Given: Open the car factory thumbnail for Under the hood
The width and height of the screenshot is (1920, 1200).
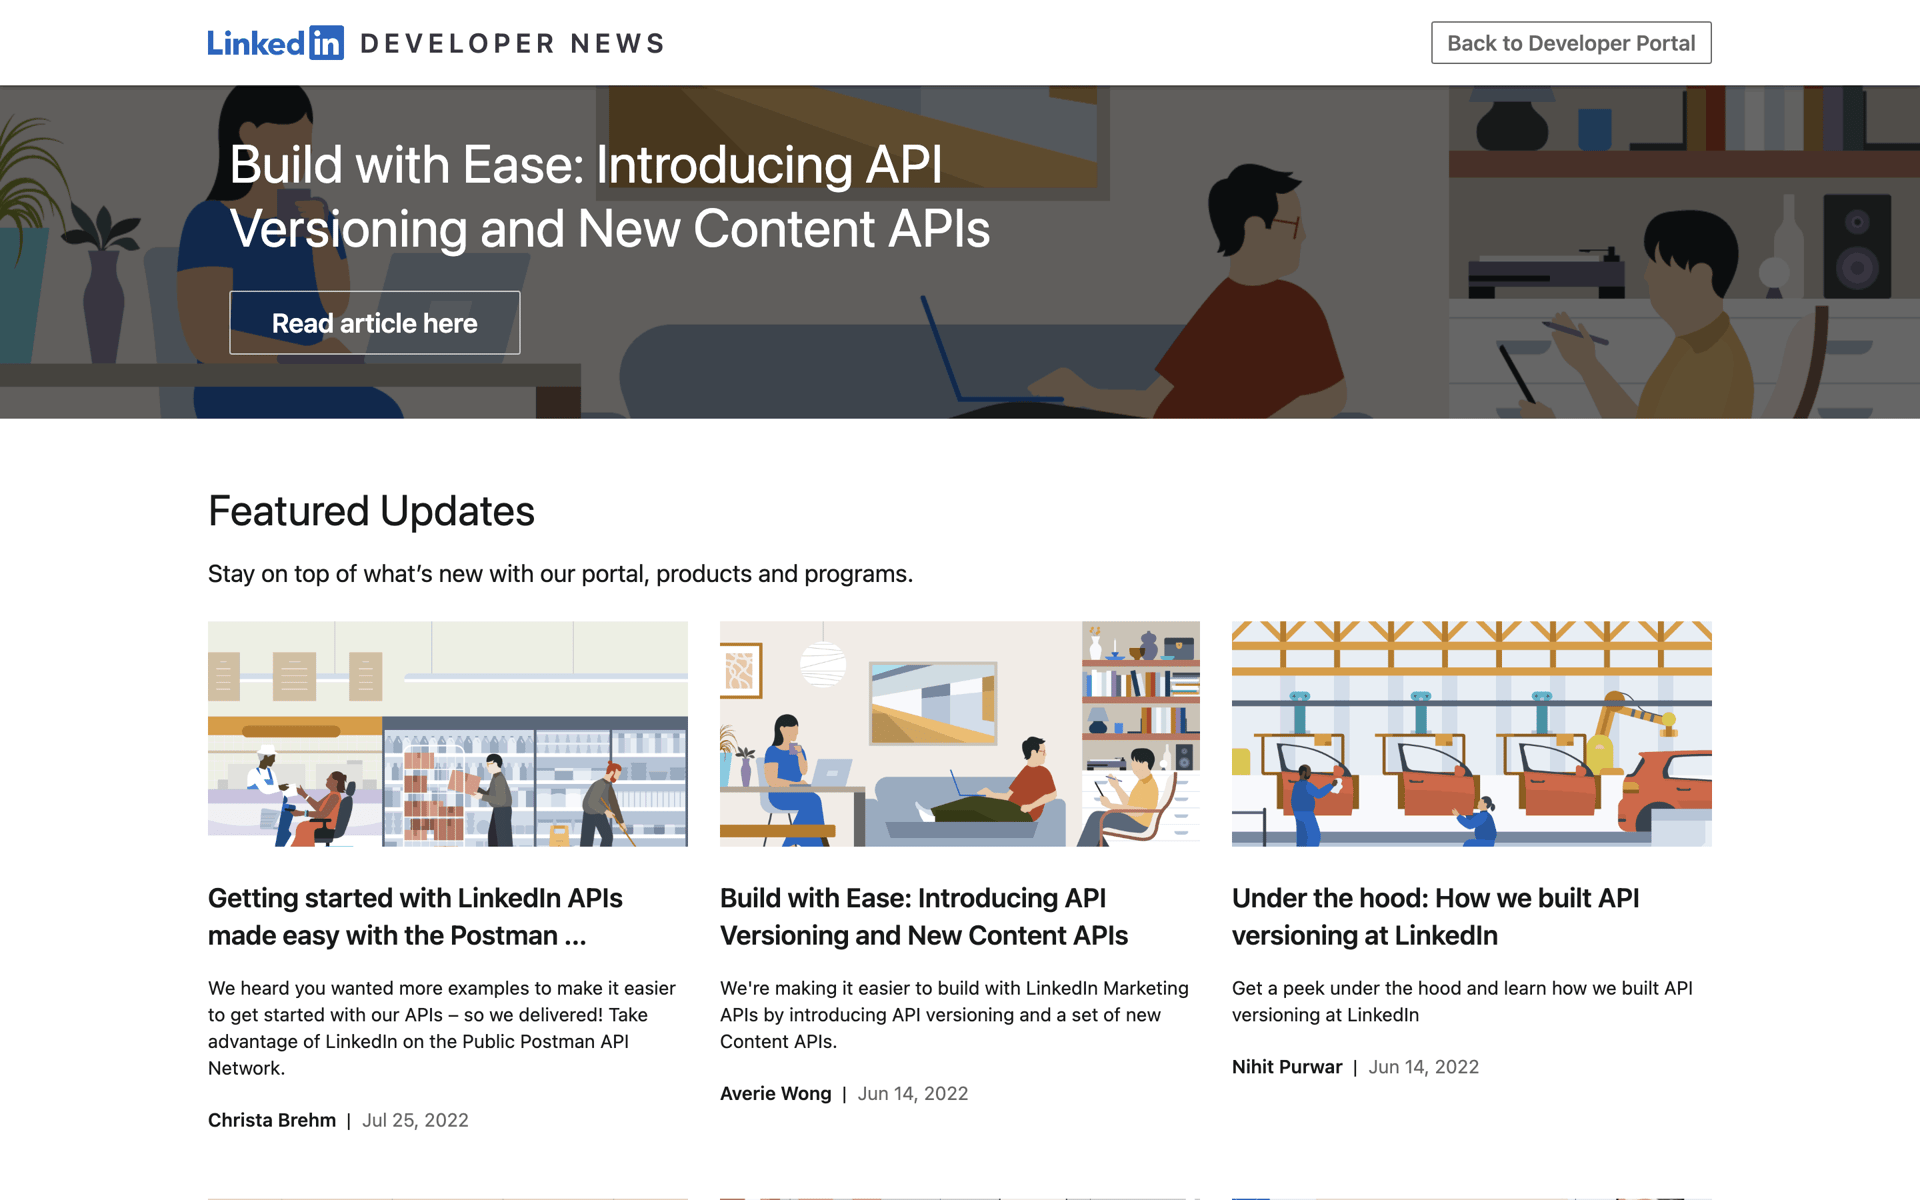Looking at the screenshot, I should point(1472,734).
